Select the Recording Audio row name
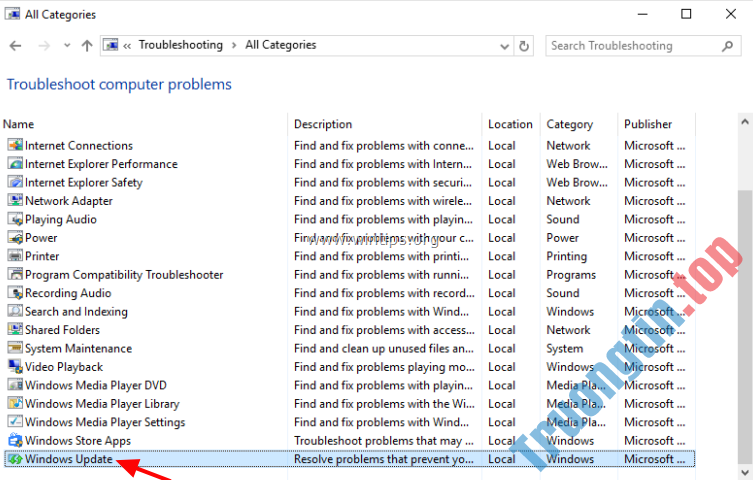 click(68, 293)
